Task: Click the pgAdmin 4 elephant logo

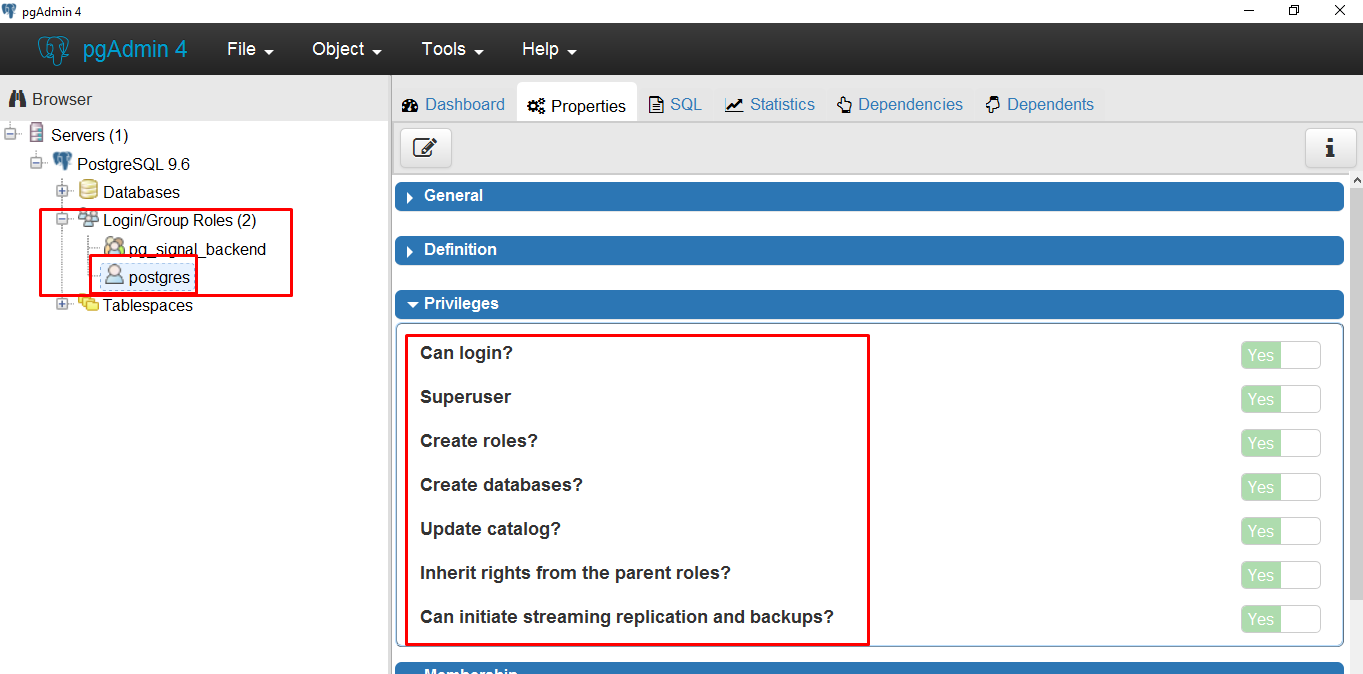Action: click(53, 50)
